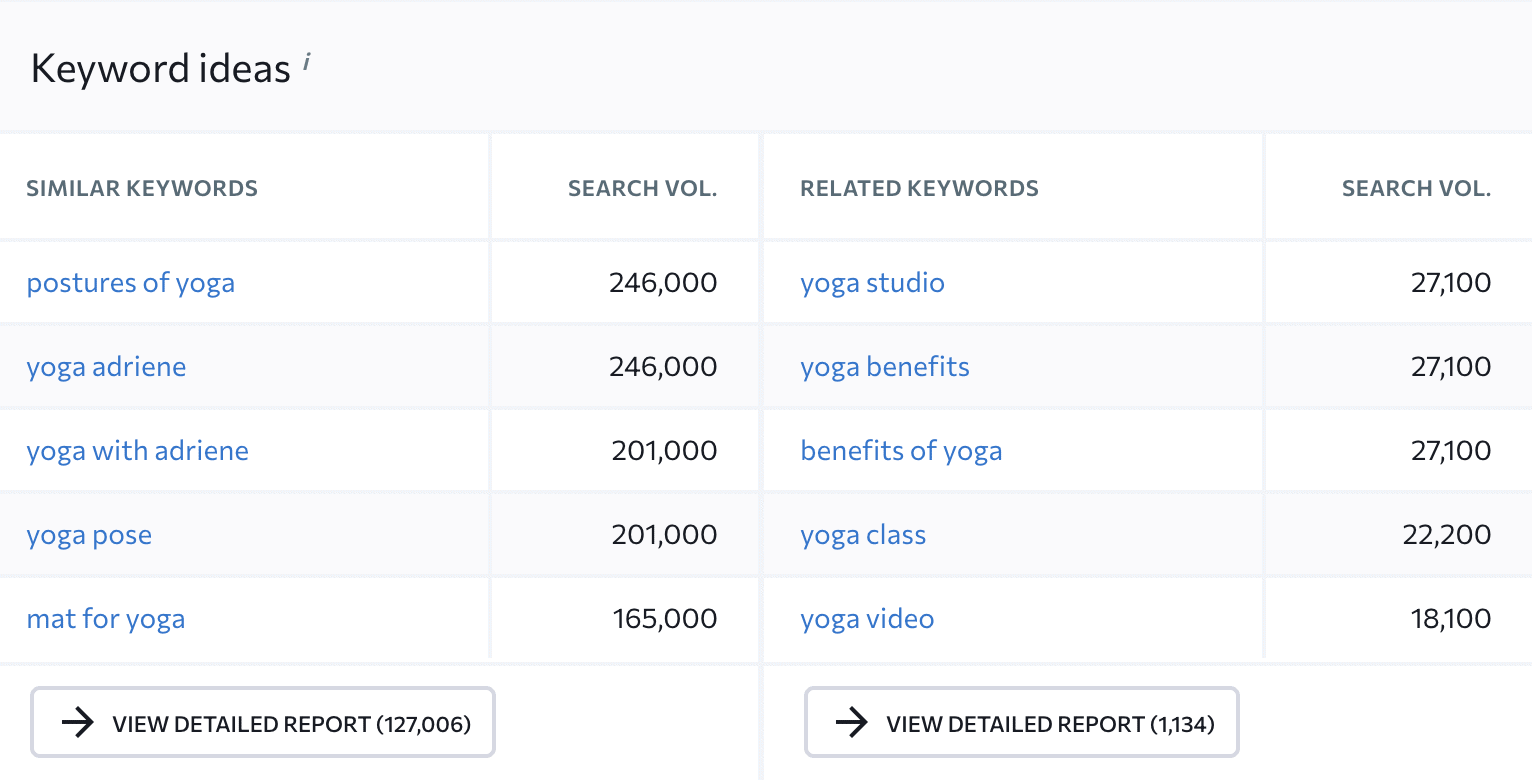Select the "yoga with adriene" keyword

coord(138,451)
